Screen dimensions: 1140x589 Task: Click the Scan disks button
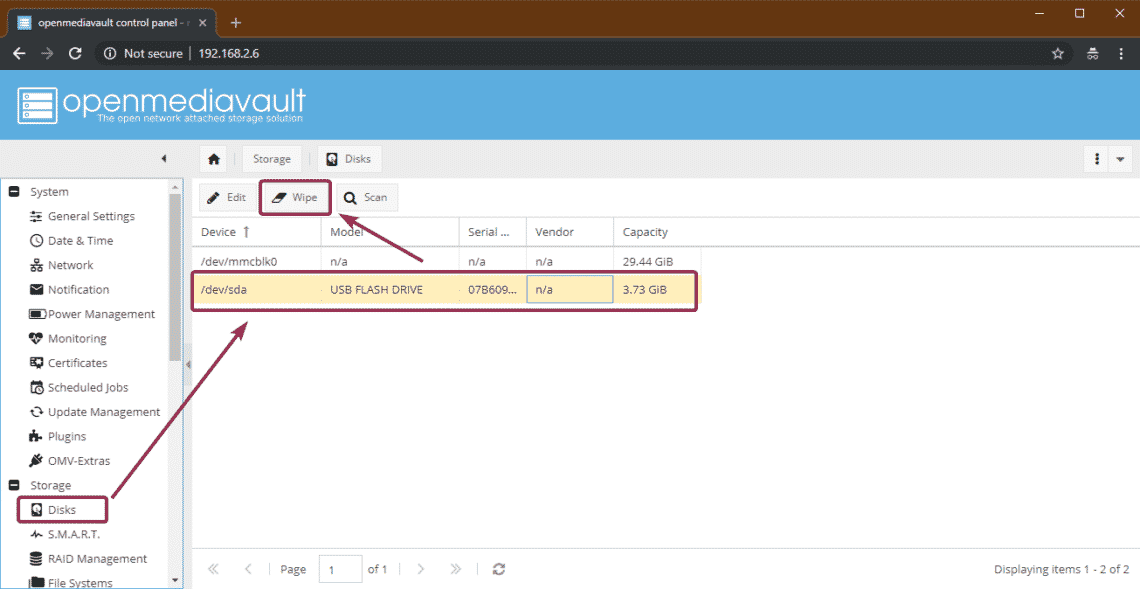pyautogui.click(x=366, y=197)
